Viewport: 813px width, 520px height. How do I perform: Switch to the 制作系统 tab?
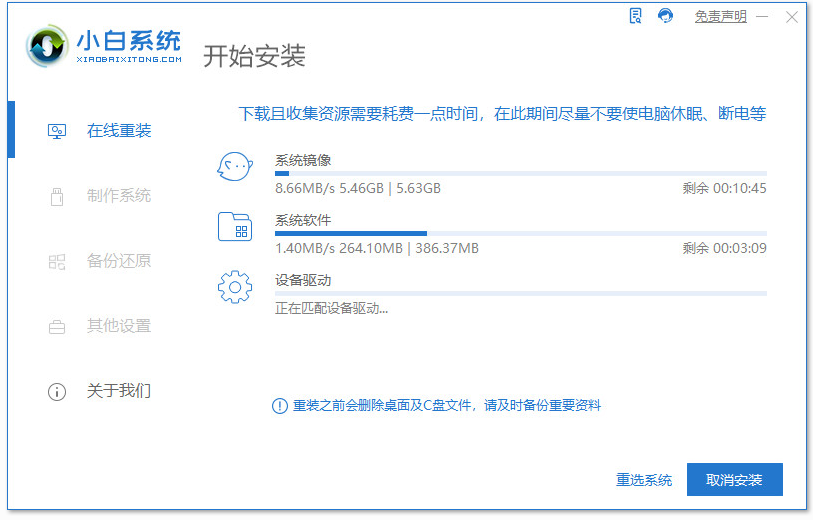(x=118, y=196)
